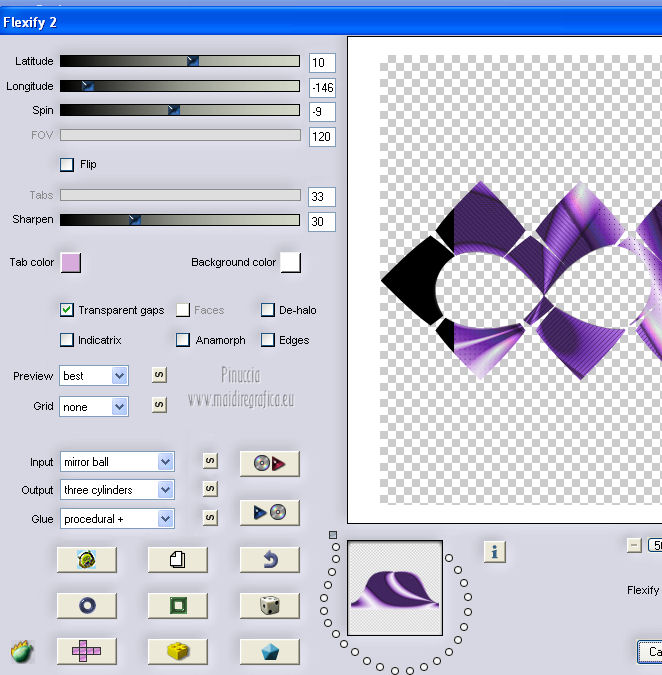Click the S button next to Output
The image size is (662, 675).
click(210, 489)
